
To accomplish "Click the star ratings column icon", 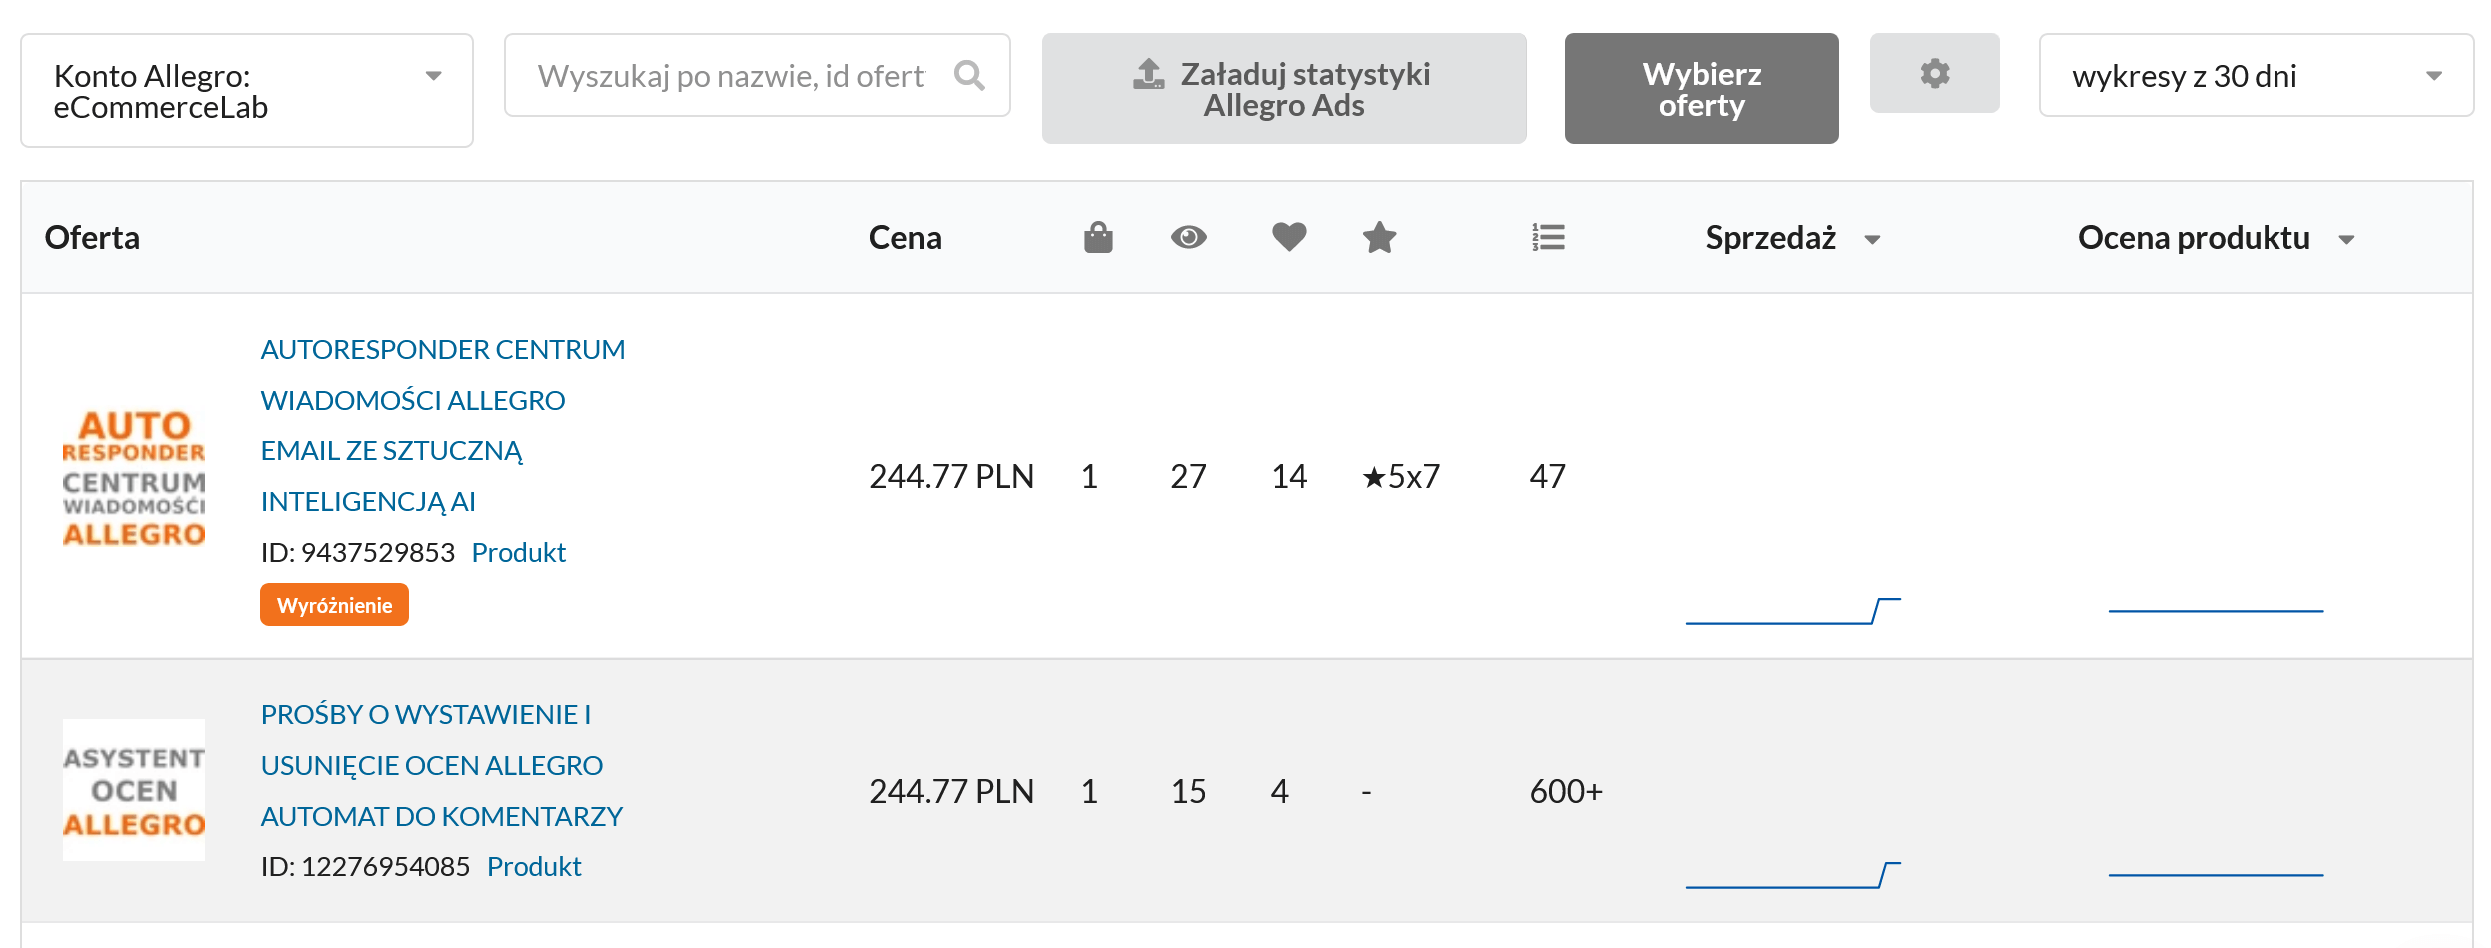I will pyautogui.click(x=1379, y=238).
